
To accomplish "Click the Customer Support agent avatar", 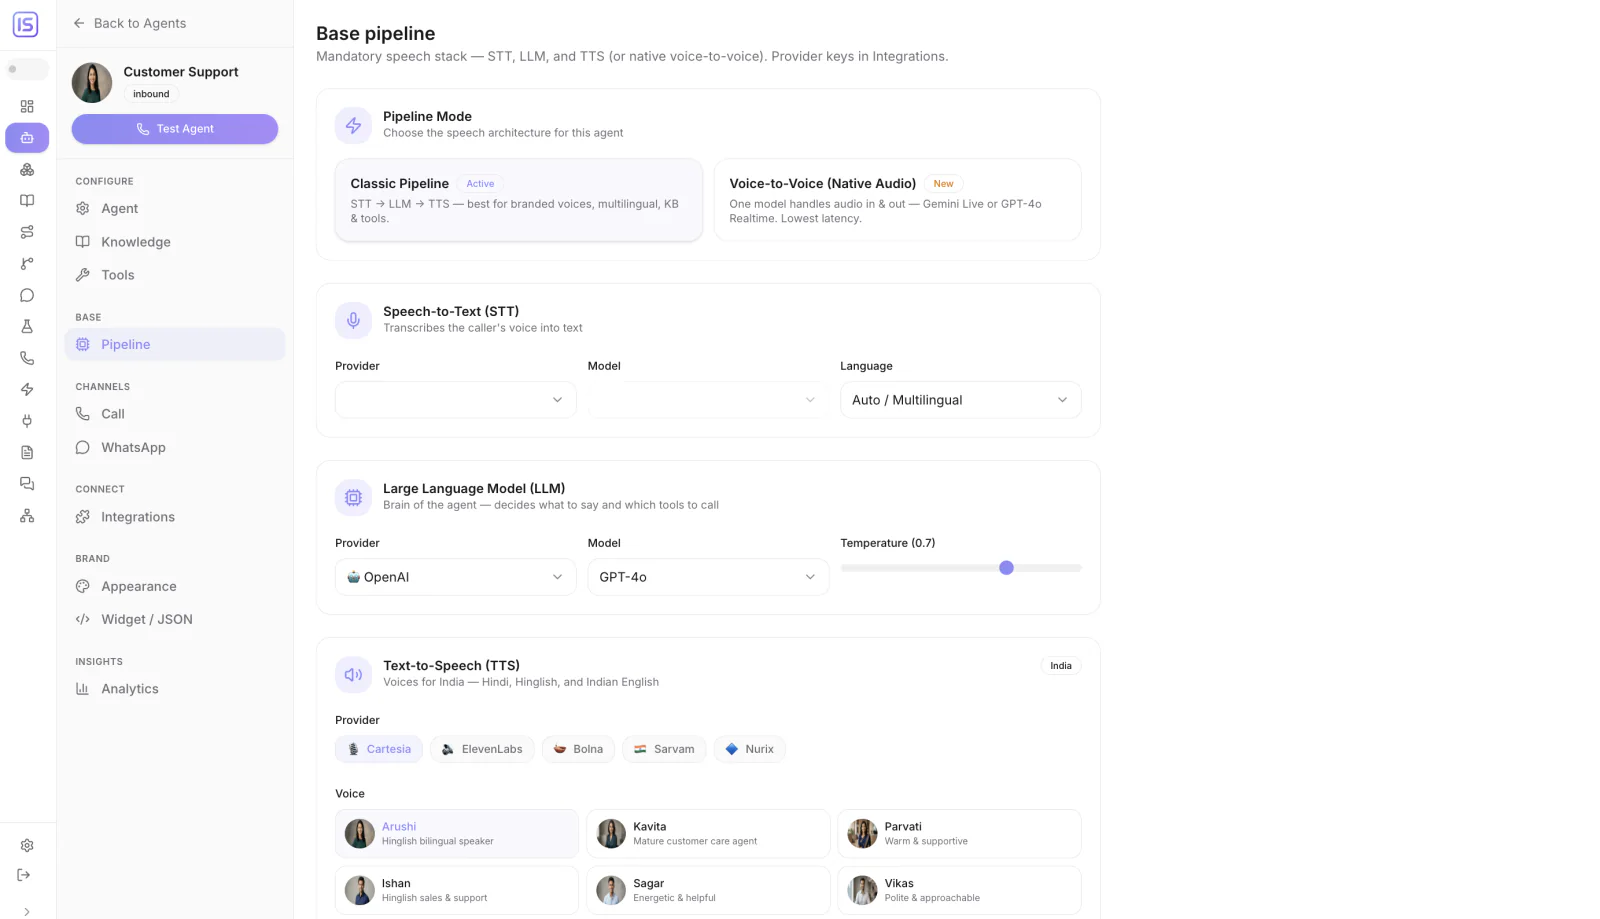I will tap(92, 82).
